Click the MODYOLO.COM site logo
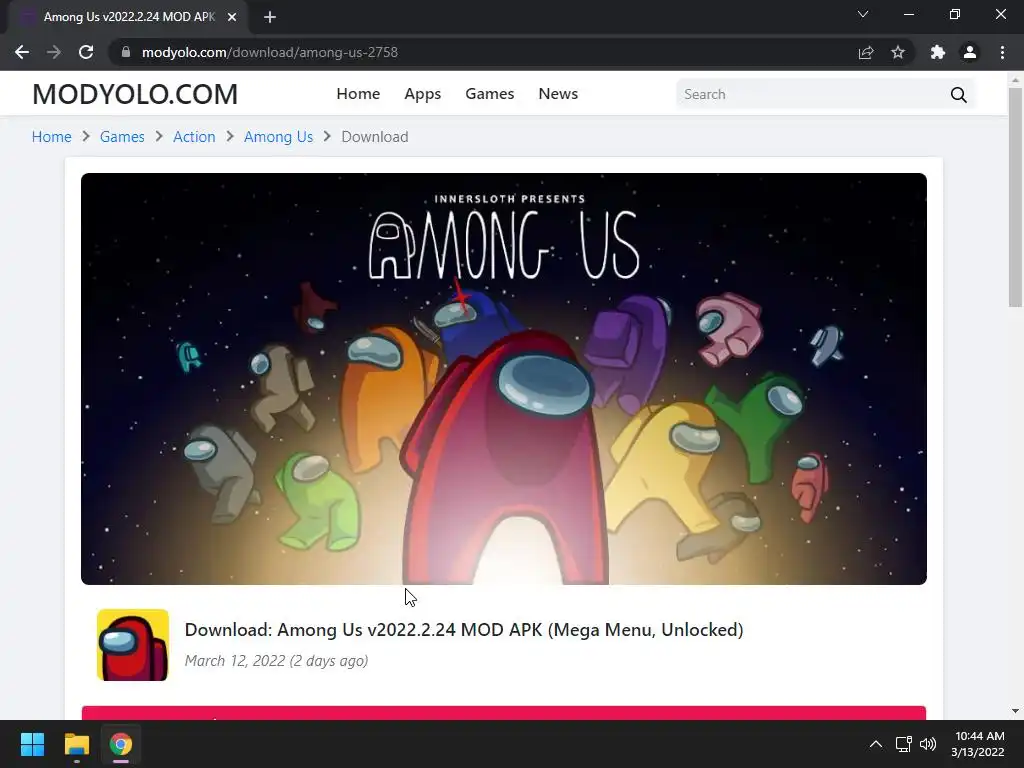Screen dimensions: 1024x768 135,94
